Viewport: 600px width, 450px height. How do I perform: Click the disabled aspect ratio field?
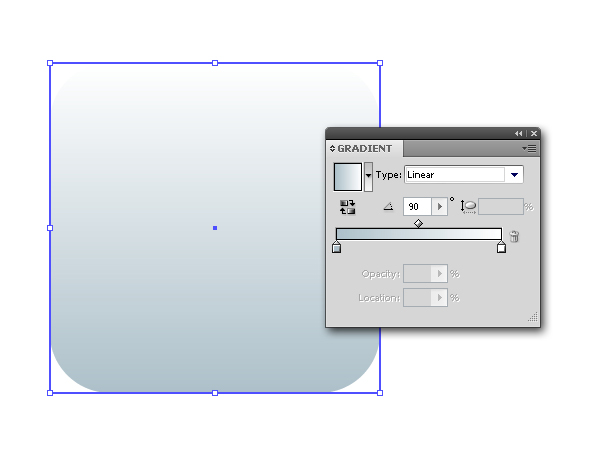coord(501,207)
